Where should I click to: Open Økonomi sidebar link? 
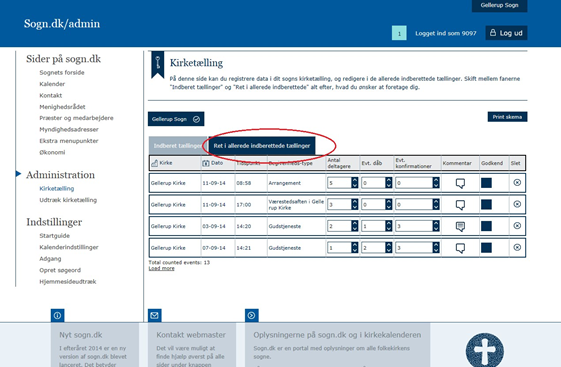52,152
